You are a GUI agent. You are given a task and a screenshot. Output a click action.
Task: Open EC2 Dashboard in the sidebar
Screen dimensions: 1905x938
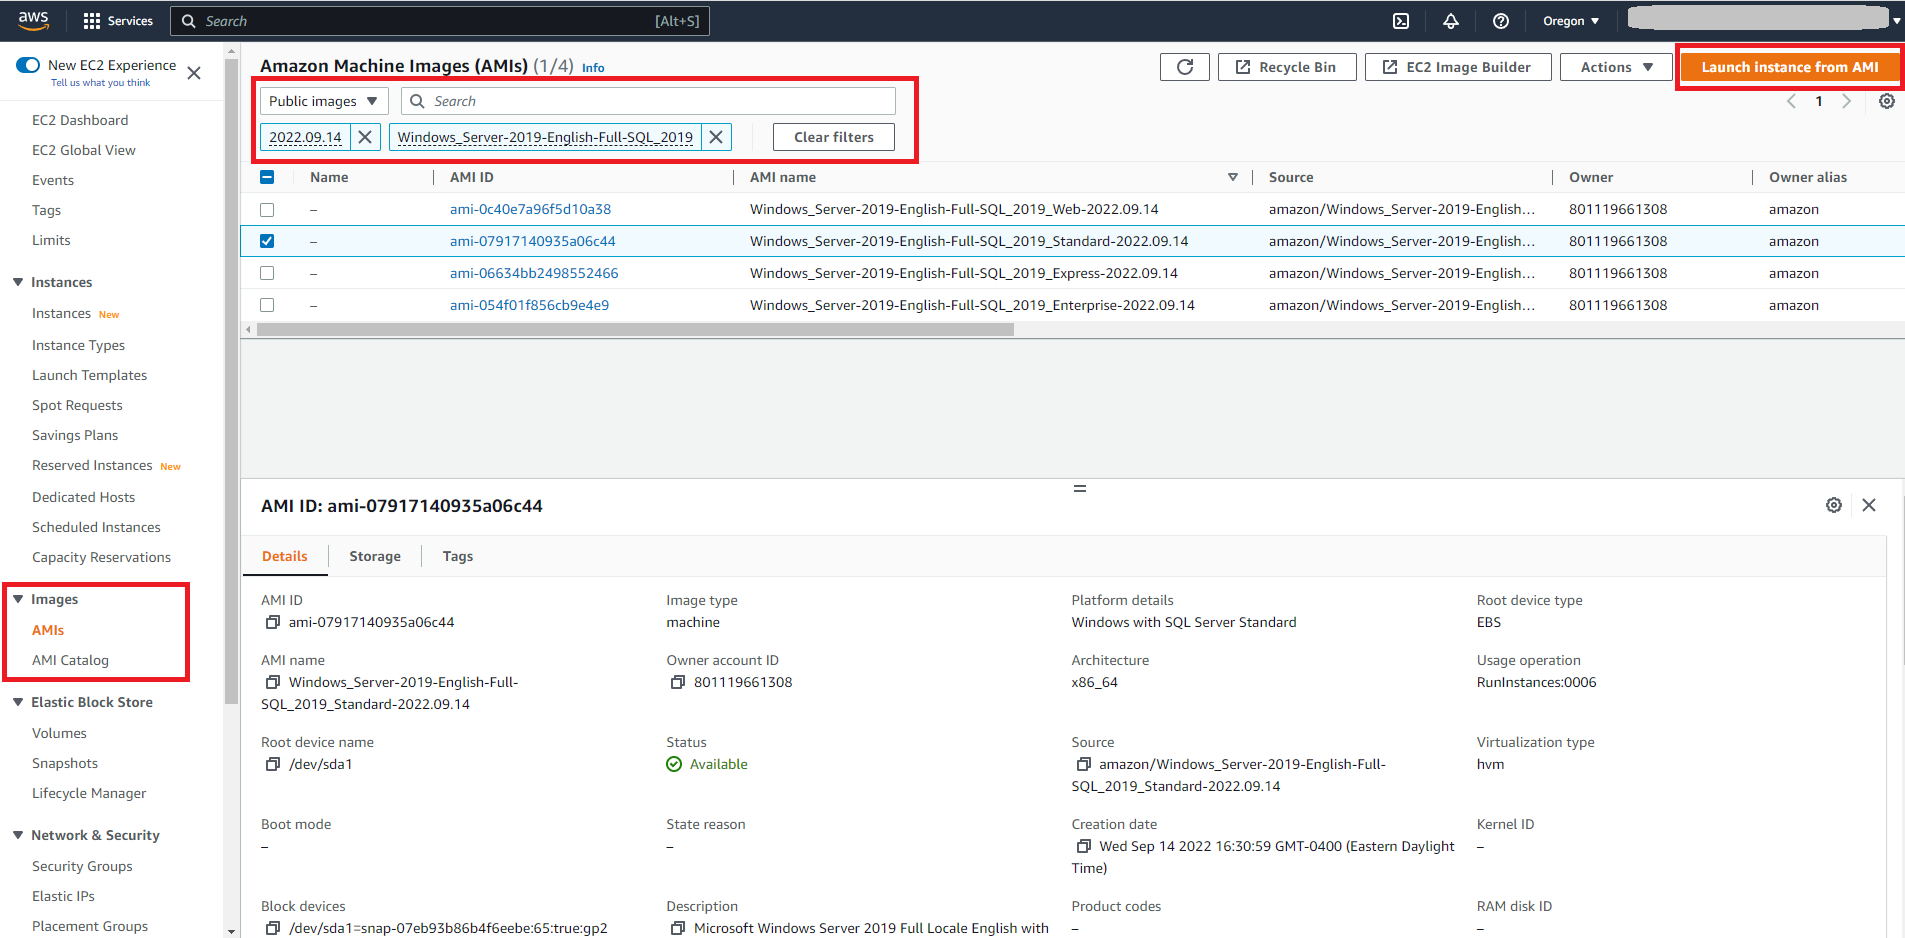pyautogui.click(x=80, y=120)
